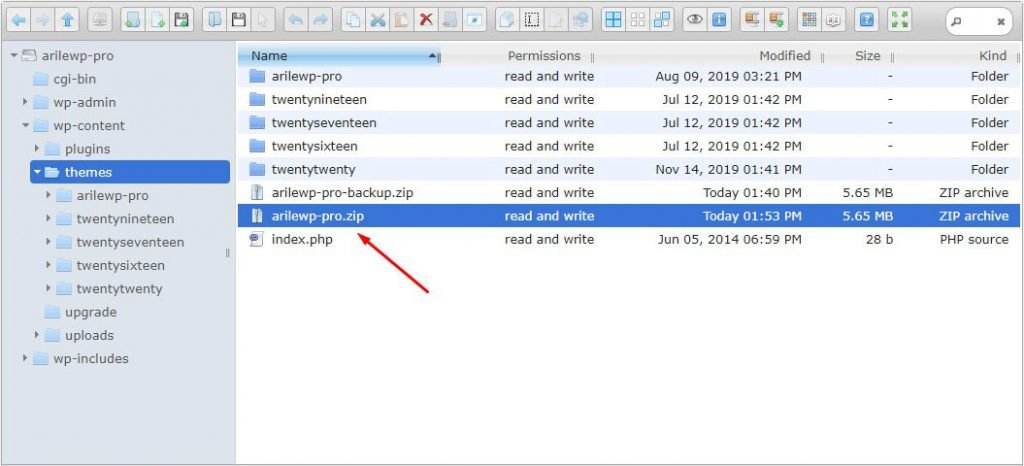Delete selection with the red X icon
1024x466 pixels.
pos(426,20)
